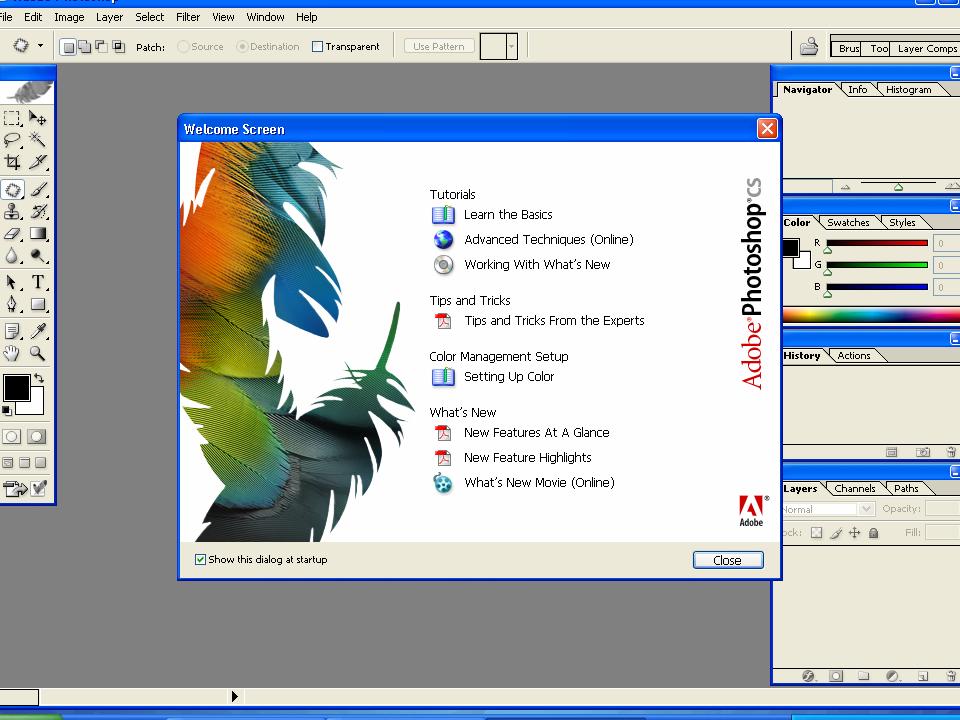Open Learn the Basics tutorial link
Image resolution: width=960 pixels, height=720 pixels.
[507, 215]
